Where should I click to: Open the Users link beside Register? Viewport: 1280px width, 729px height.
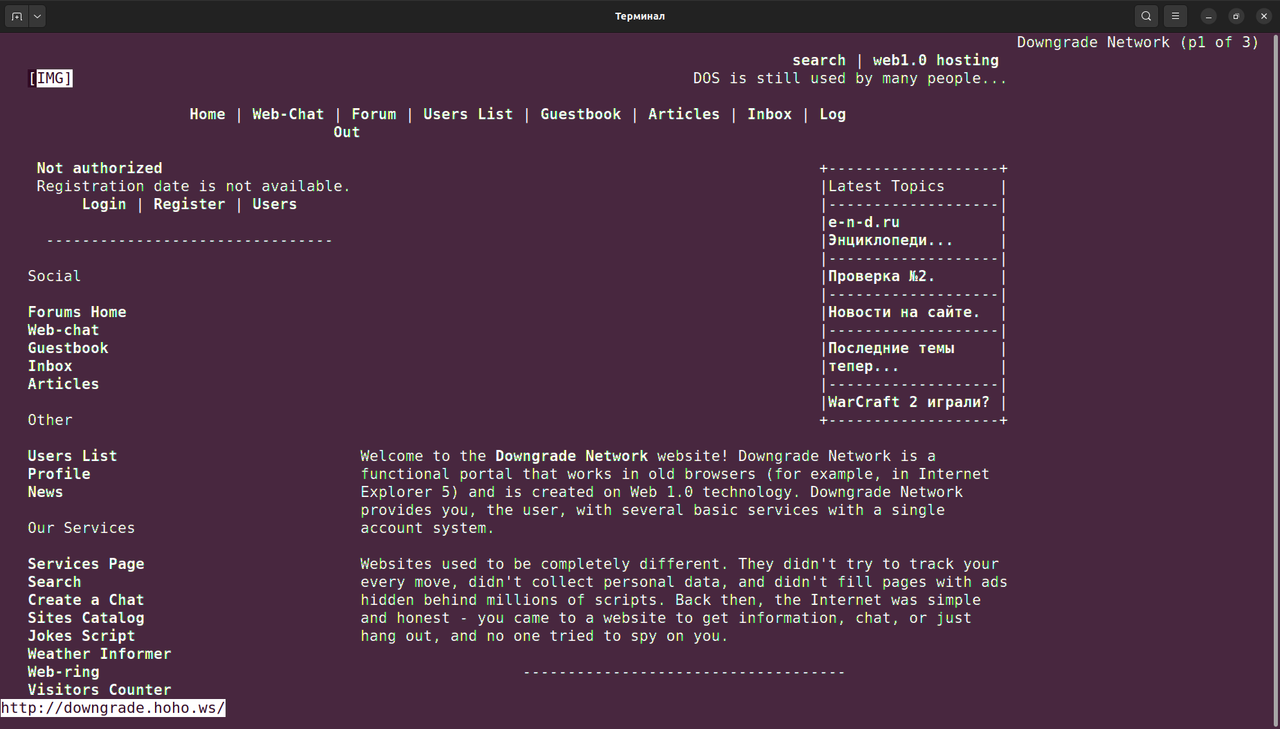point(274,204)
